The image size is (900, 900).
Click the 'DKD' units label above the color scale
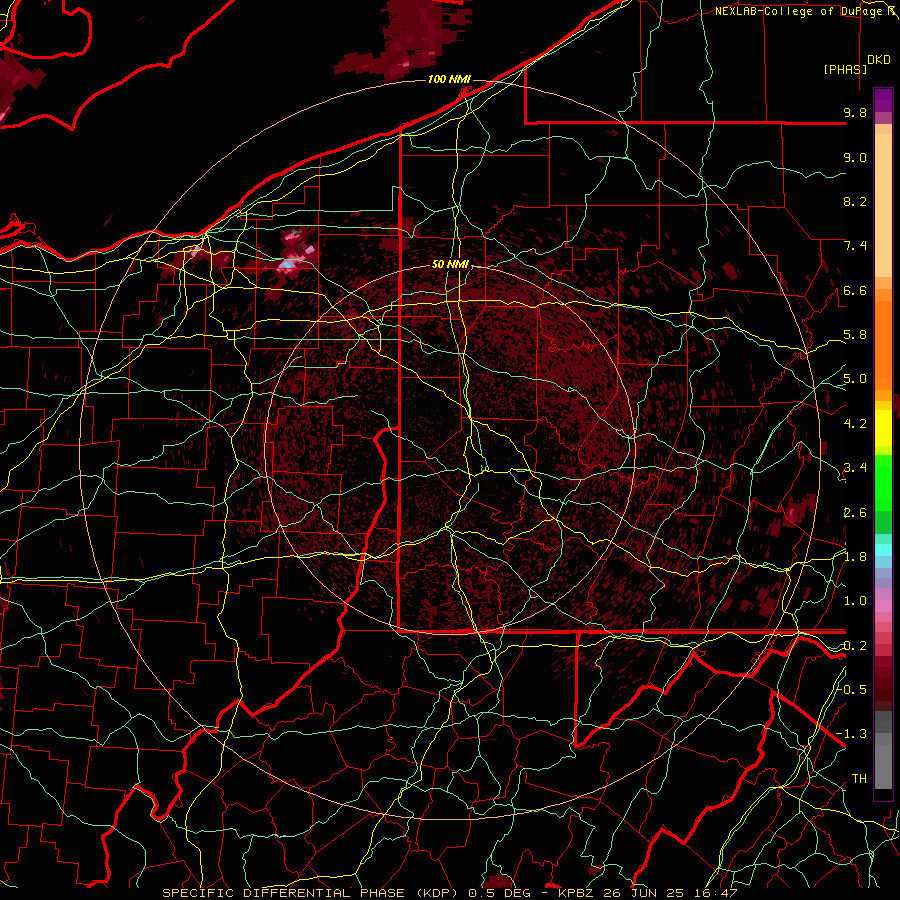point(879,60)
